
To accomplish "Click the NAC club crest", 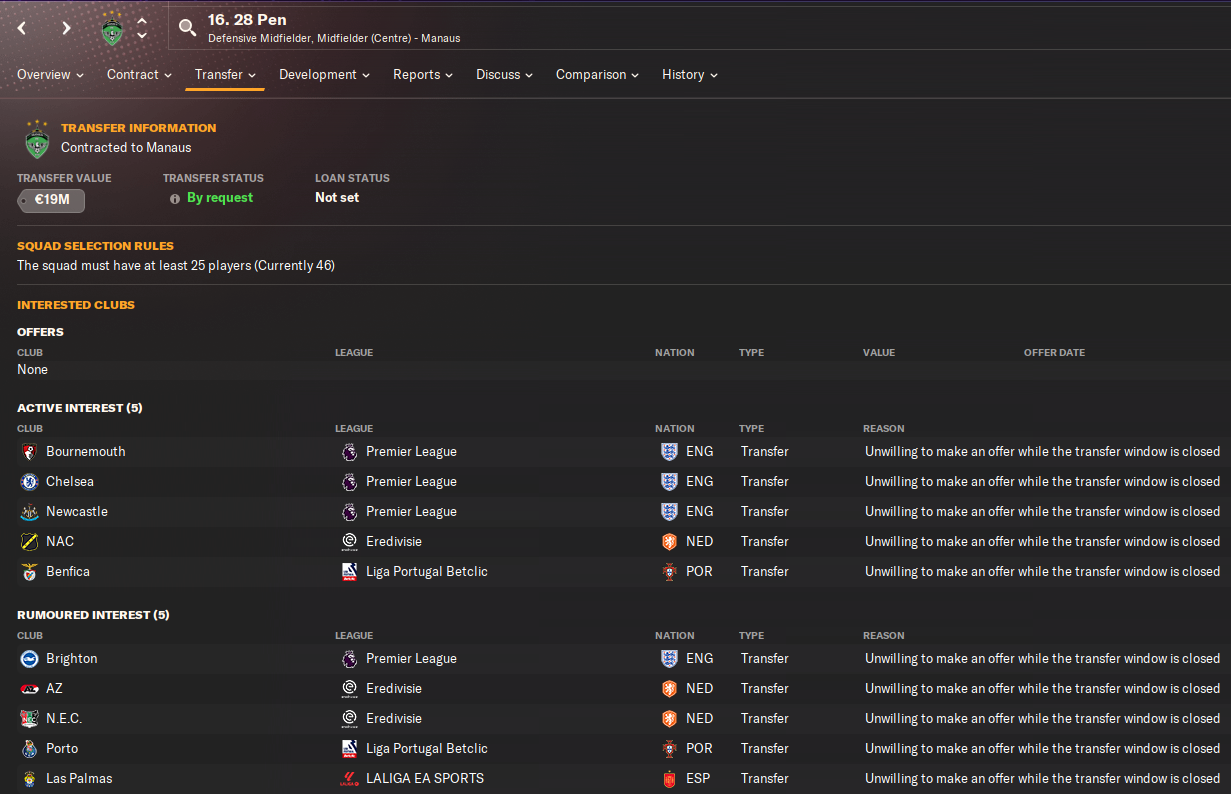I will coord(29,542).
